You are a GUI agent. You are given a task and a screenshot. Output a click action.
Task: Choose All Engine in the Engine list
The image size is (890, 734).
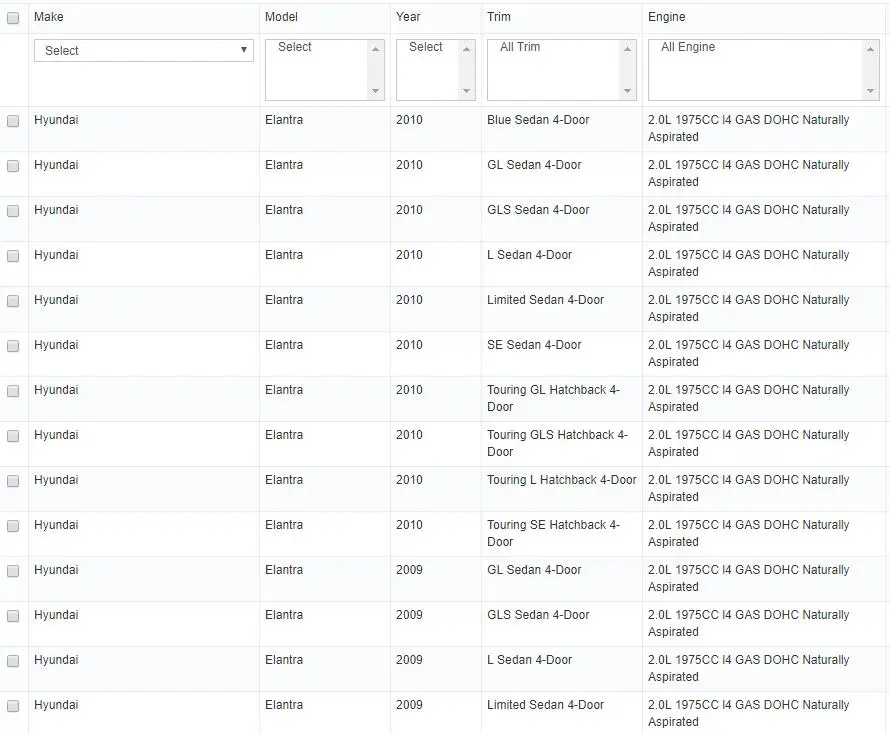coord(688,47)
